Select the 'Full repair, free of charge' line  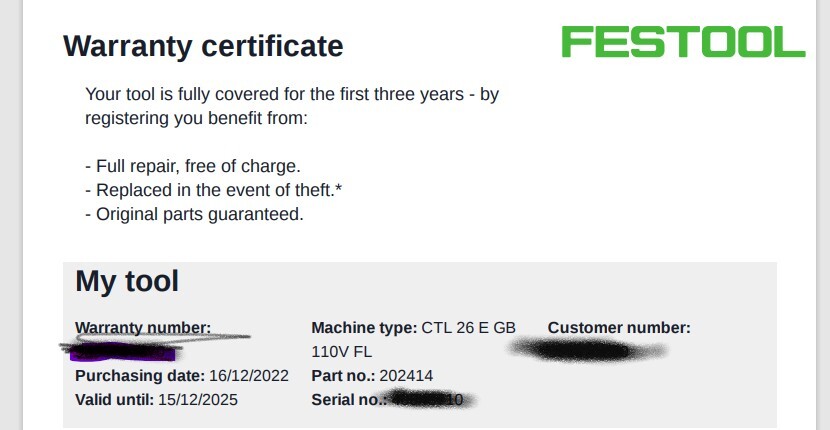[192, 166]
